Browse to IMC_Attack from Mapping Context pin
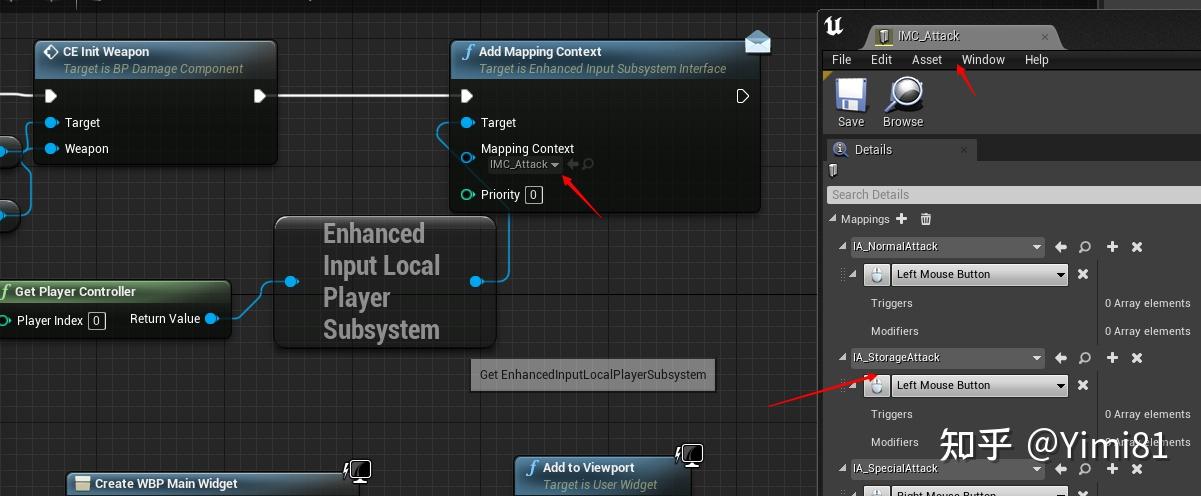 click(588, 164)
